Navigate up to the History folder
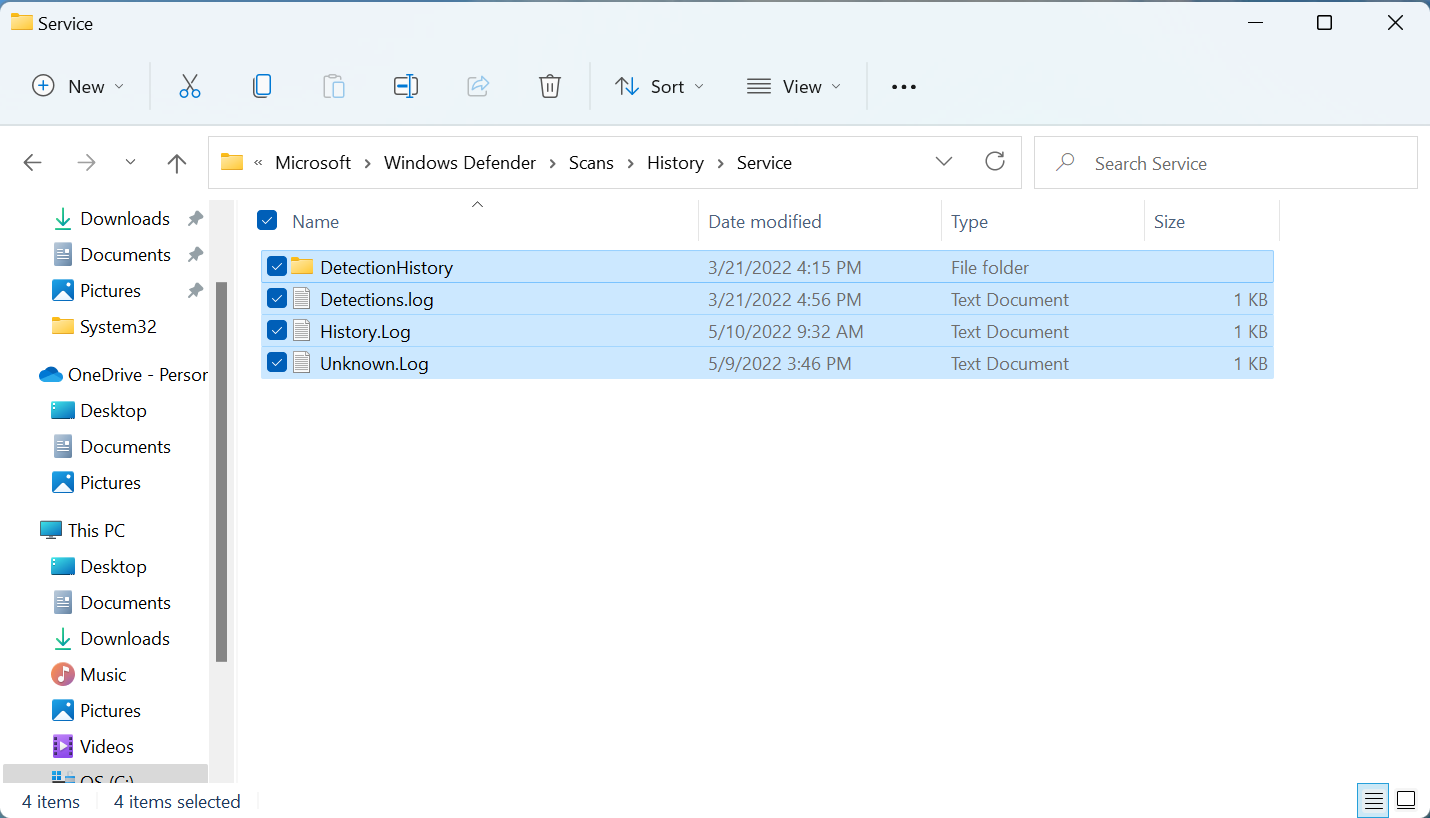 (176, 162)
